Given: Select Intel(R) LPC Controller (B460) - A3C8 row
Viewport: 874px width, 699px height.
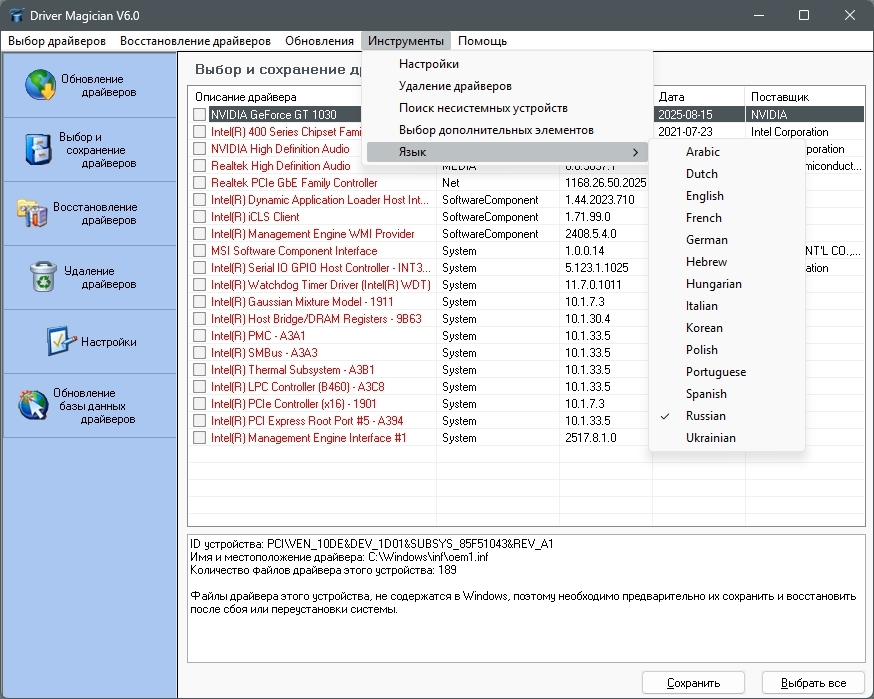Looking at the screenshot, I should [x=297, y=387].
